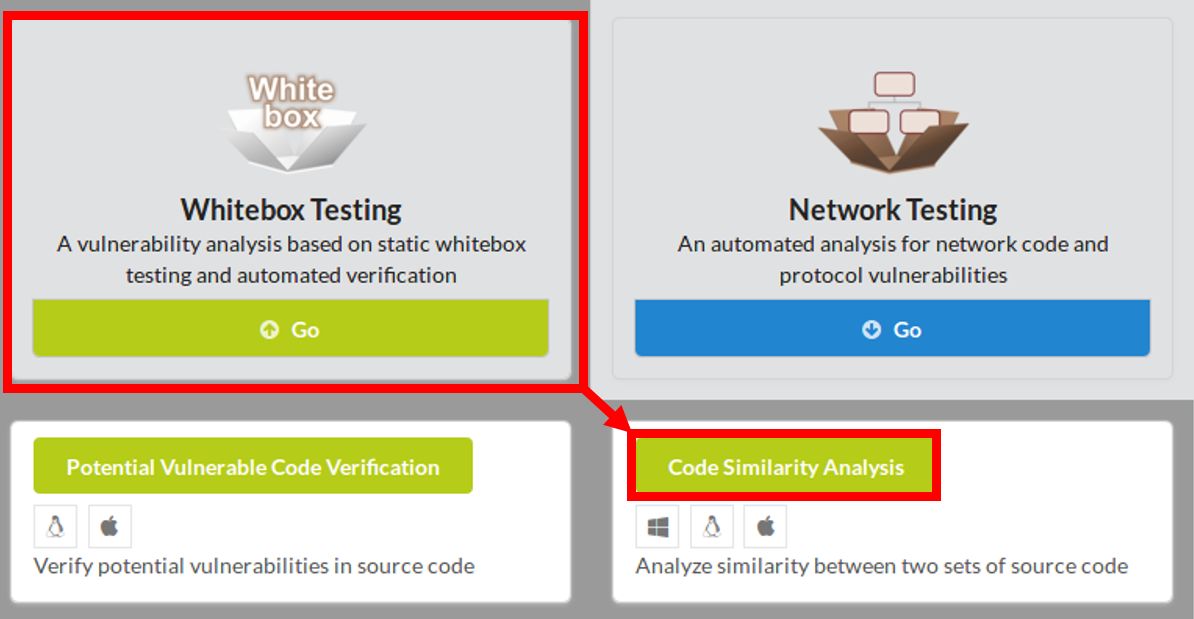Click the static whitebox testing description text
The width and height of the screenshot is (1194, 619).
coord(291,259)
